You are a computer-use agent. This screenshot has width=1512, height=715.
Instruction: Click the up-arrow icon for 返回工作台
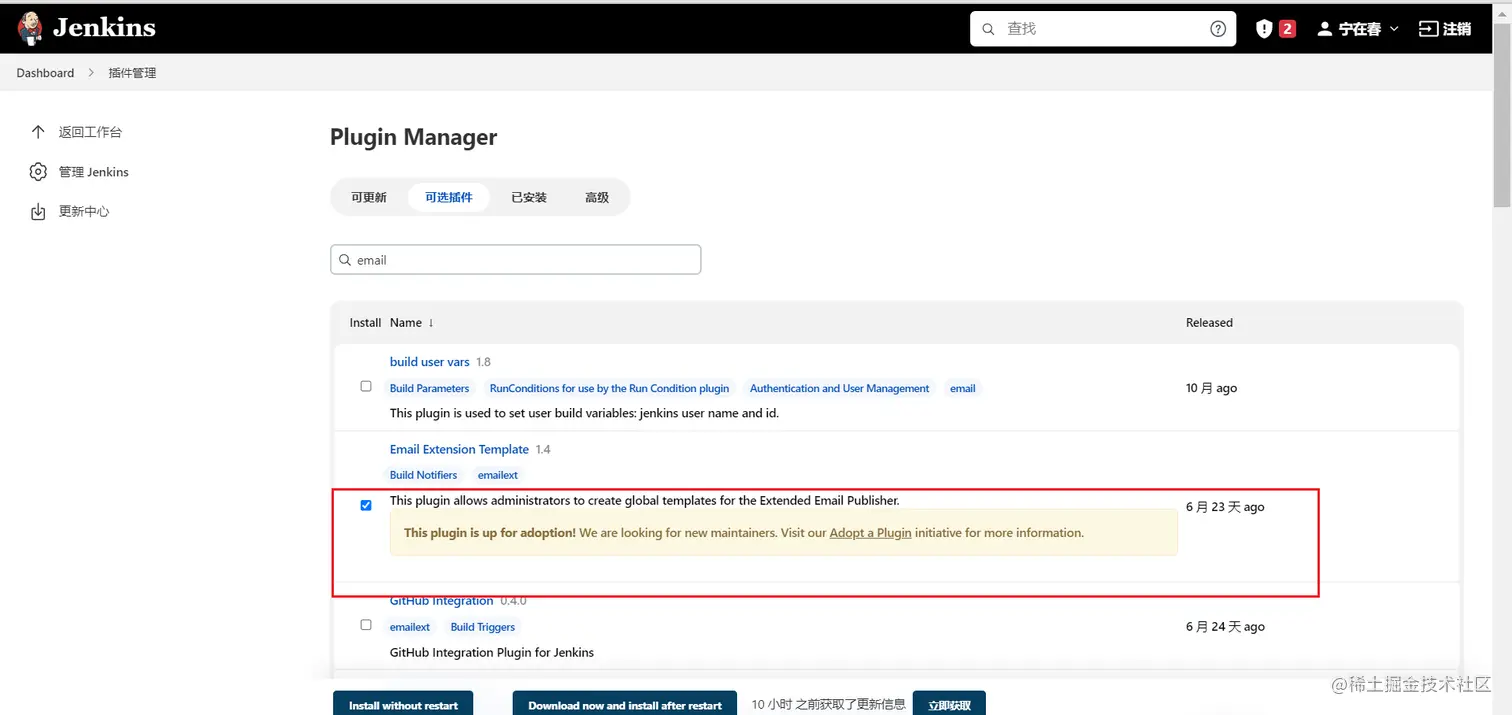(x=38, y=132)
